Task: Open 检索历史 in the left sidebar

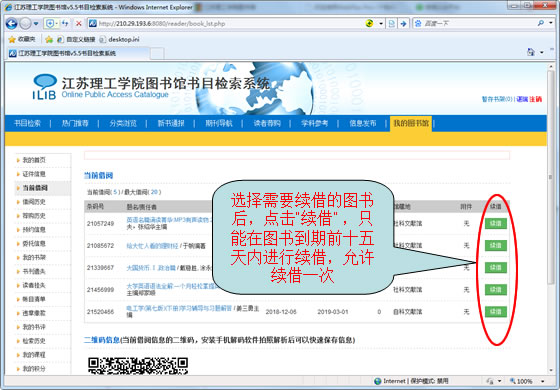Action: [34, 341]
